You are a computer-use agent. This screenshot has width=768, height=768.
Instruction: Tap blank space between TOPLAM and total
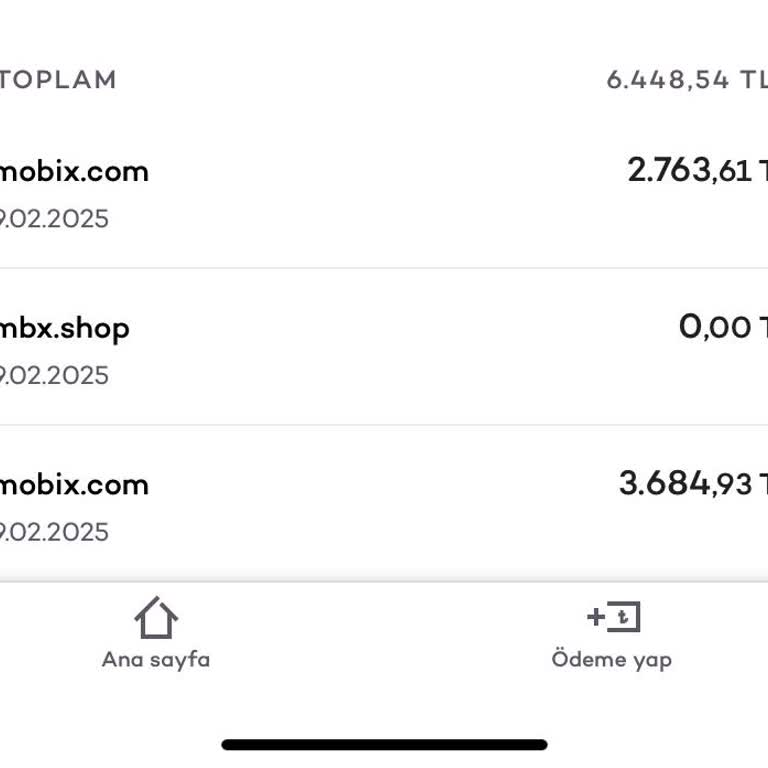360,80
